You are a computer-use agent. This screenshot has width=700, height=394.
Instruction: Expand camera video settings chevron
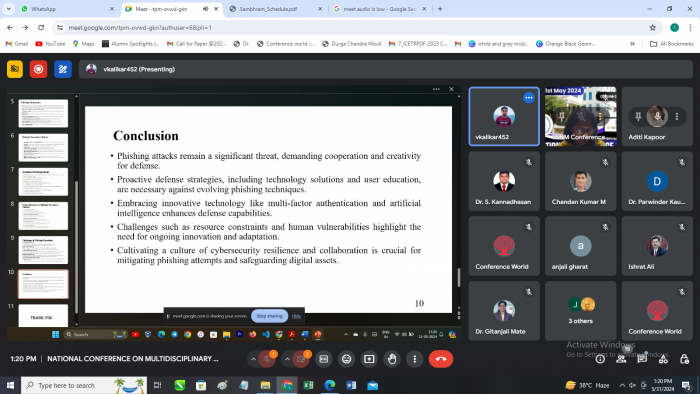point(288,359)
